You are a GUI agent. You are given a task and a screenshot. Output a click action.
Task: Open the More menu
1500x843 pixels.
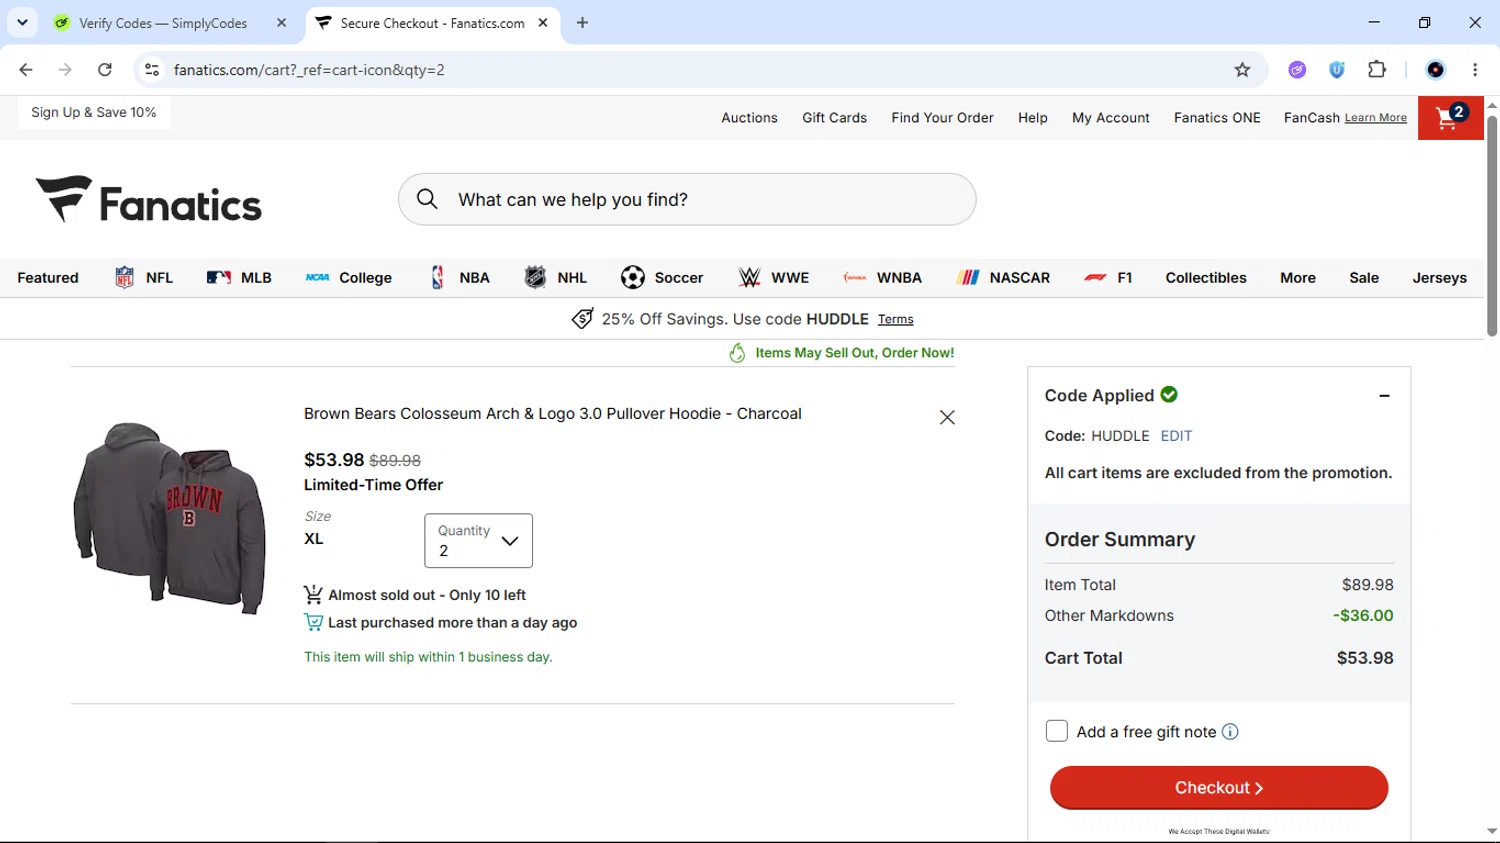[1298, 278]
